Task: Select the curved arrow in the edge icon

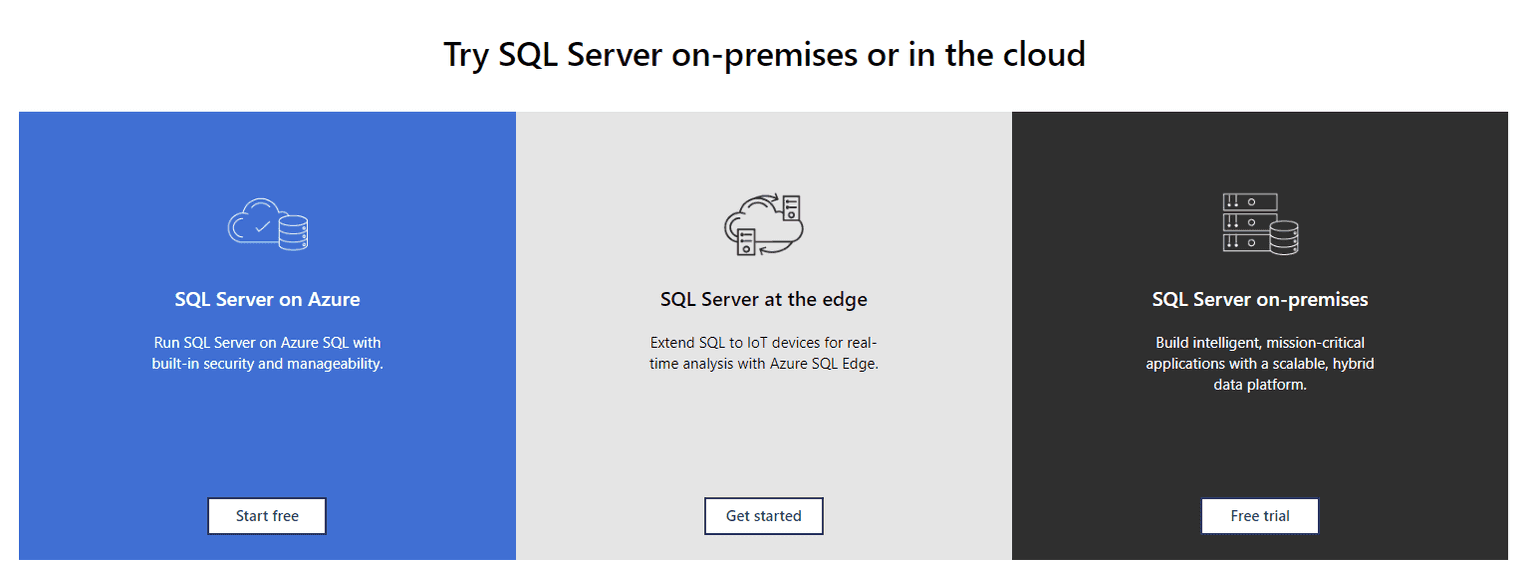Action: pos(770,198)
